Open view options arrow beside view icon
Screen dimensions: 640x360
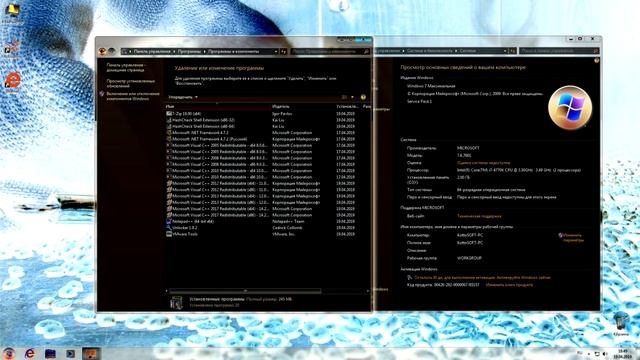[352, 97]
